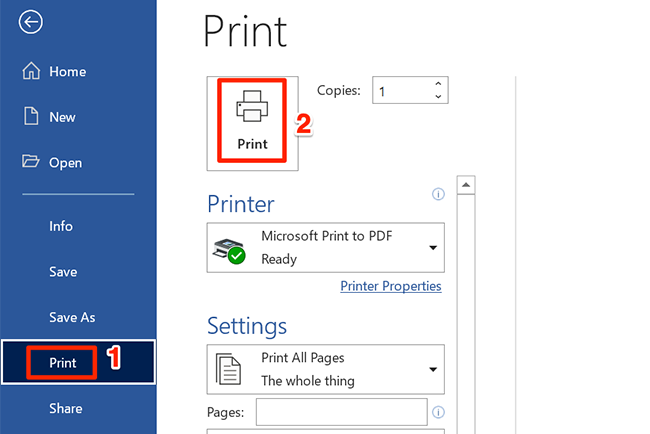Click the Microsoft Print to PDF printer icon

(228, 248)
